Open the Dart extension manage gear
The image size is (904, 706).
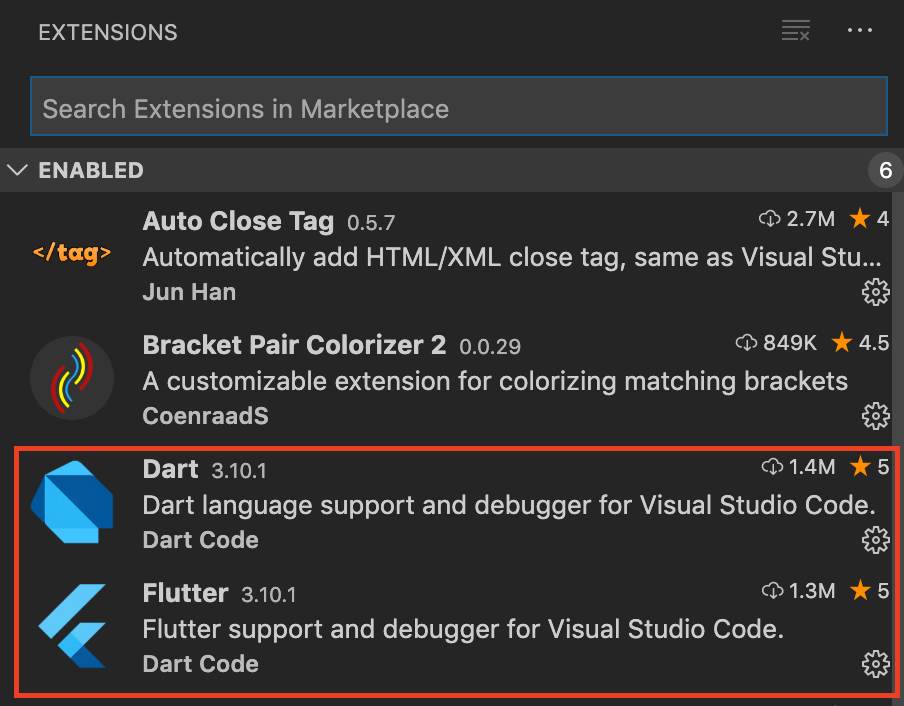(x=875, y=540)
